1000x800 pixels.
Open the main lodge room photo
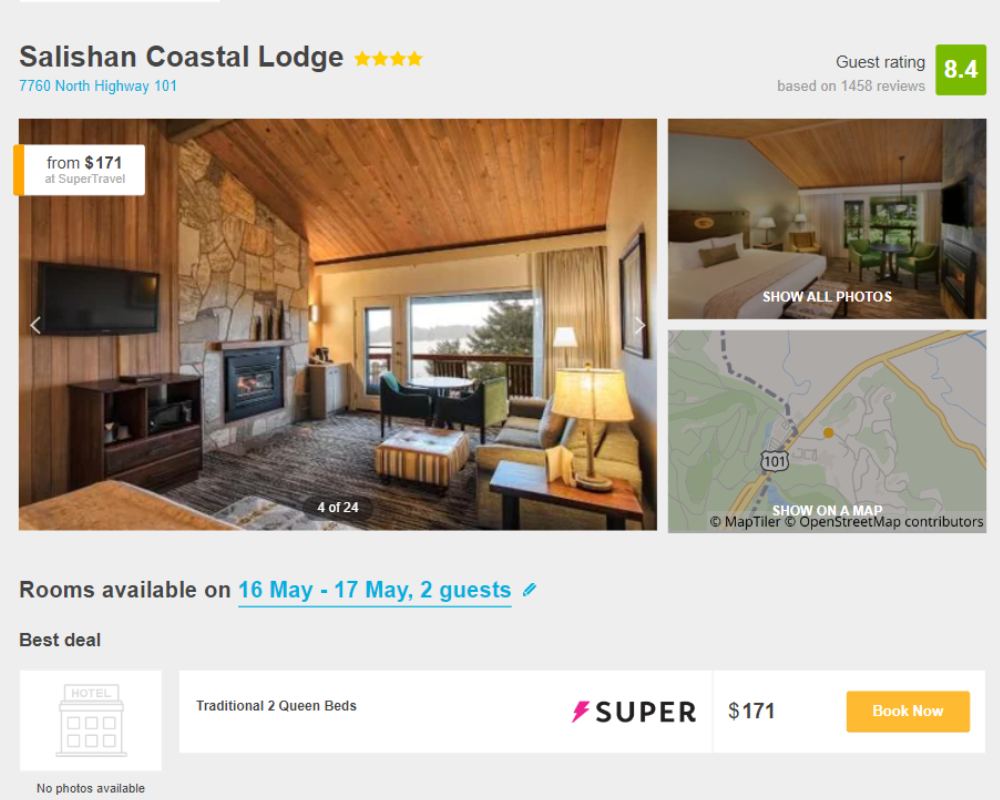337,324
